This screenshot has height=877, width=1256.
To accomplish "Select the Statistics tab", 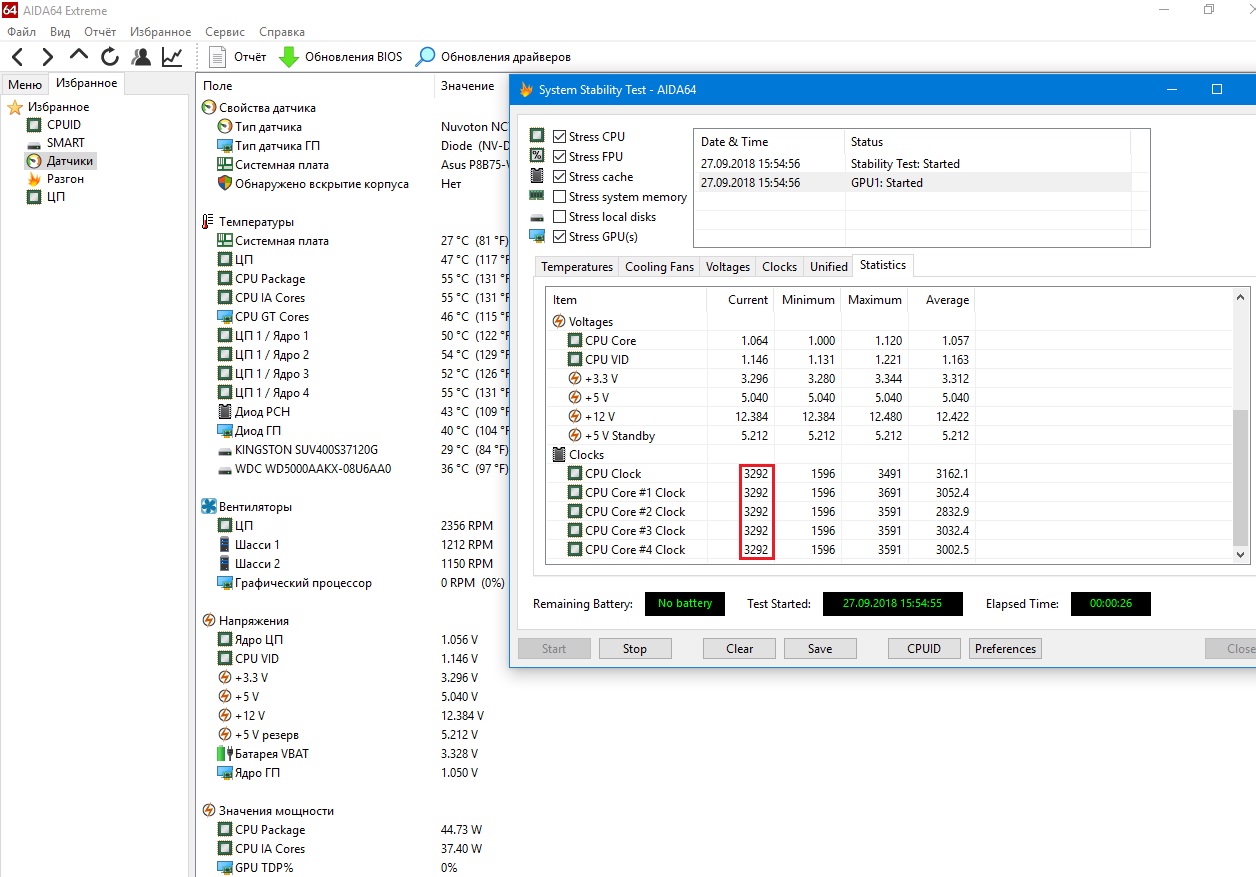I will click(883, 265).
